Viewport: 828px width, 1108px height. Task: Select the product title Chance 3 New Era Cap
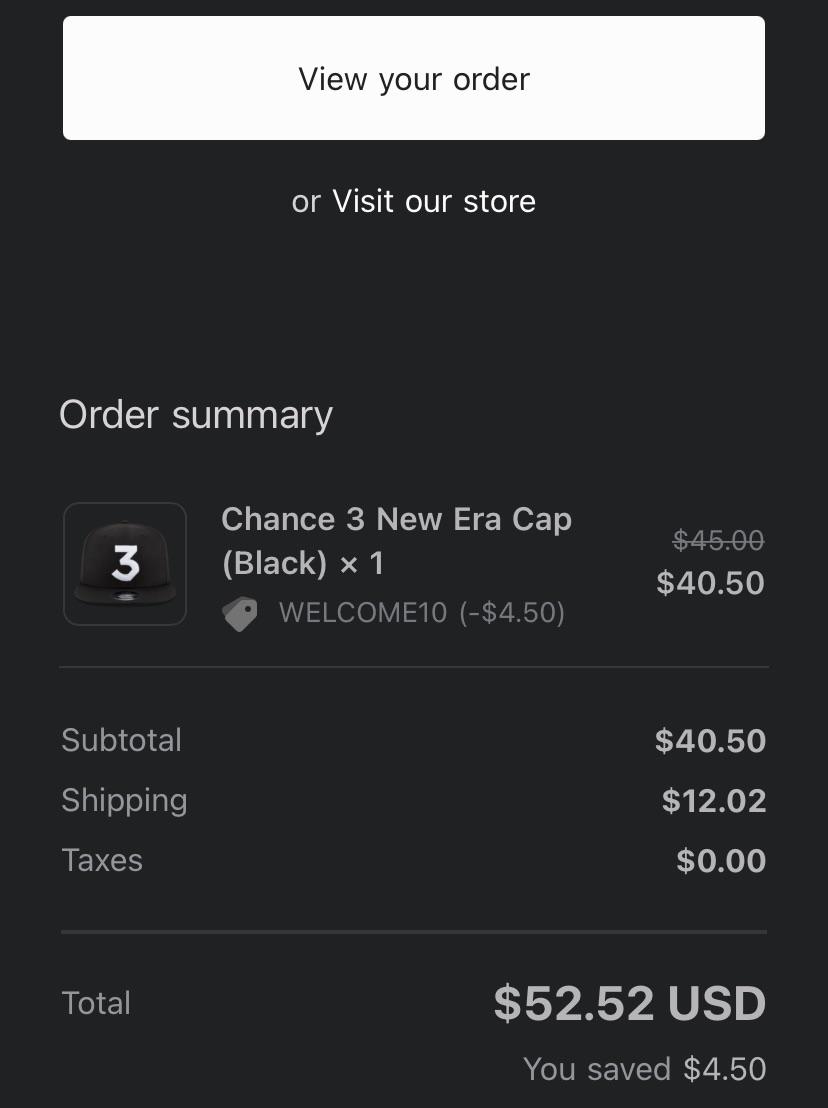pos(396,519)
